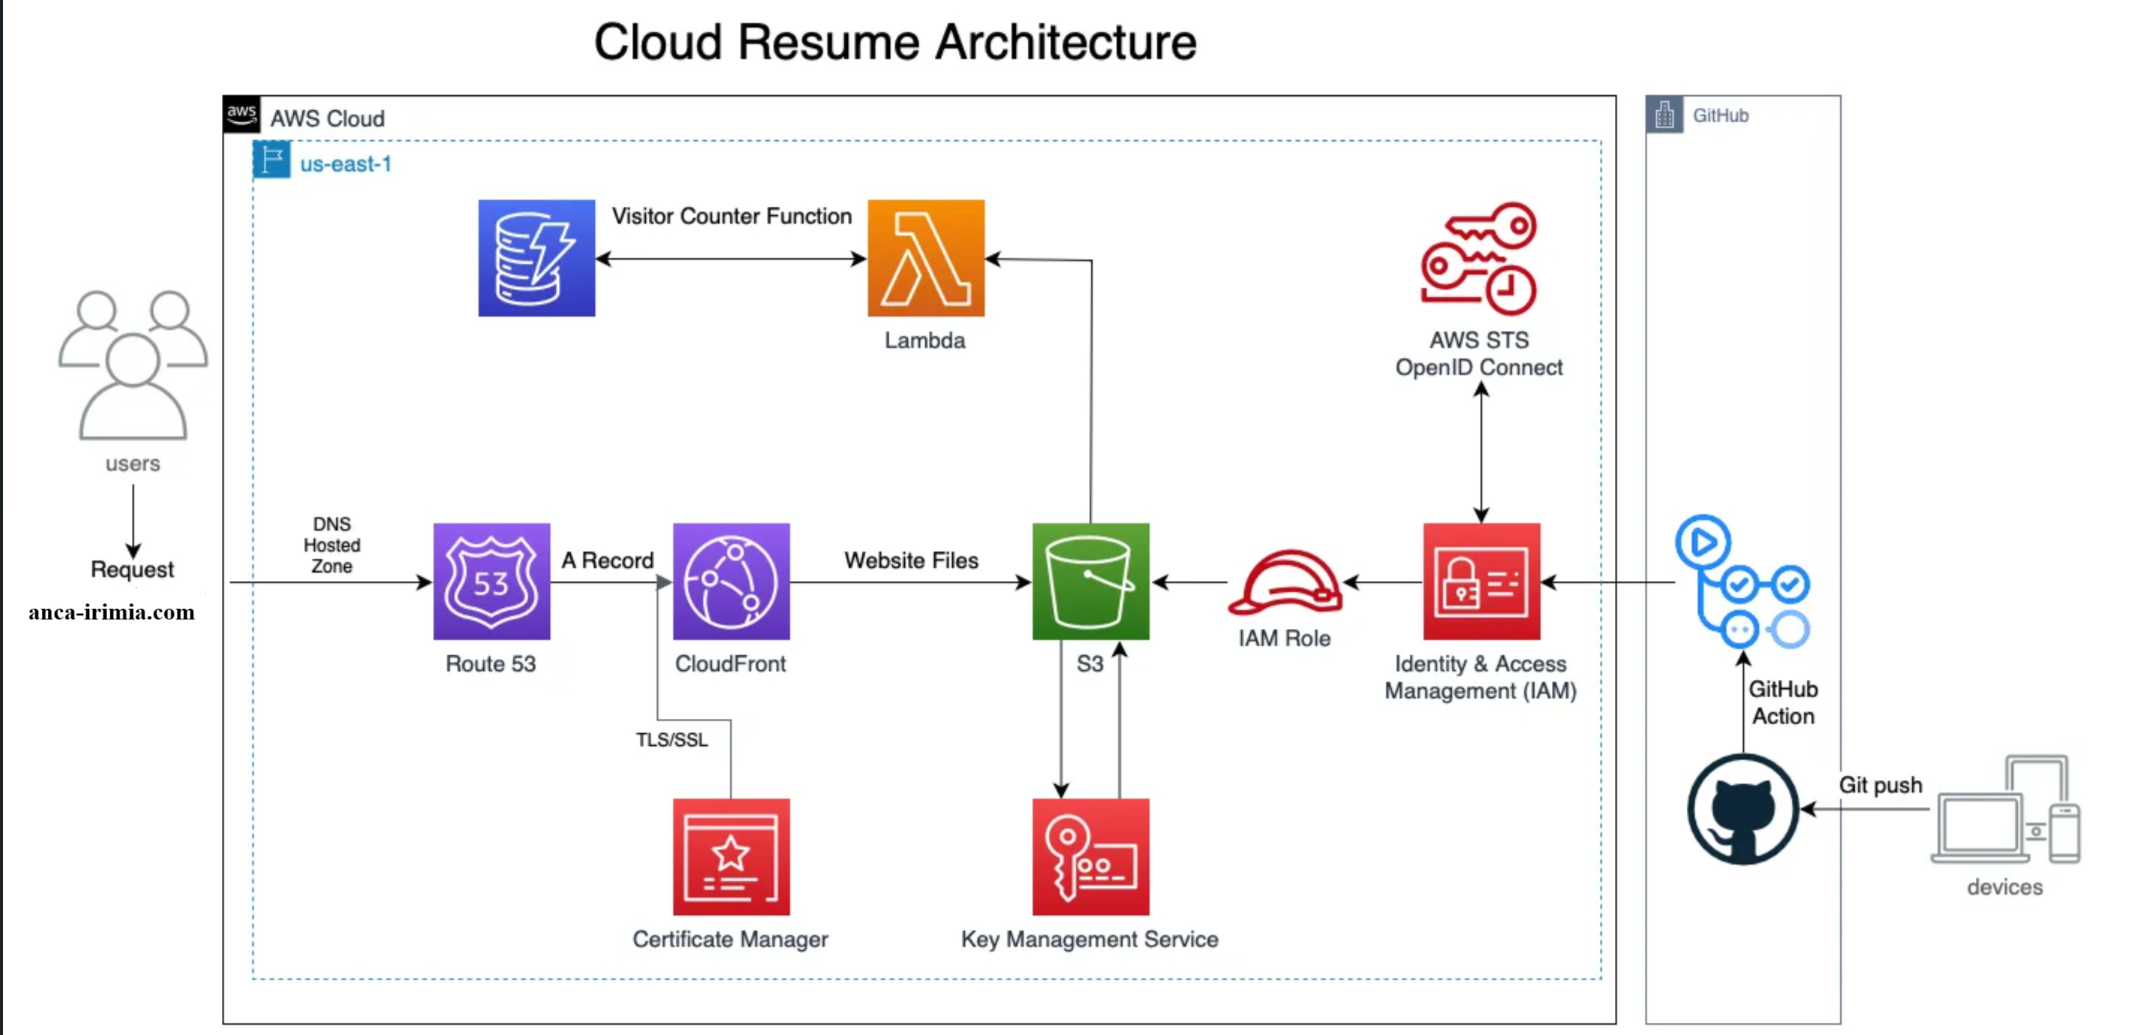Select the Visitor Counter Function label
This screenshot has width=2131, height=1035.
point(732,216)
